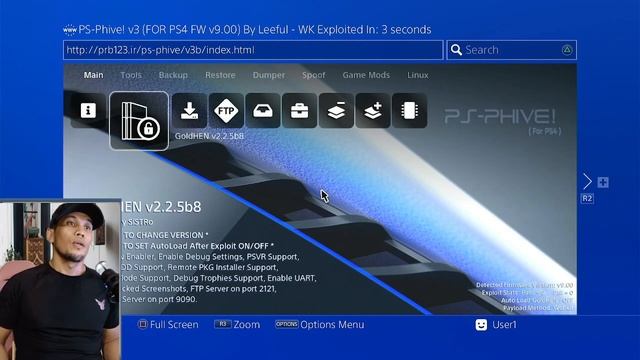Click the User1 name label
The height and width of the screenshot is (360, 640).
tap(504, 325)
